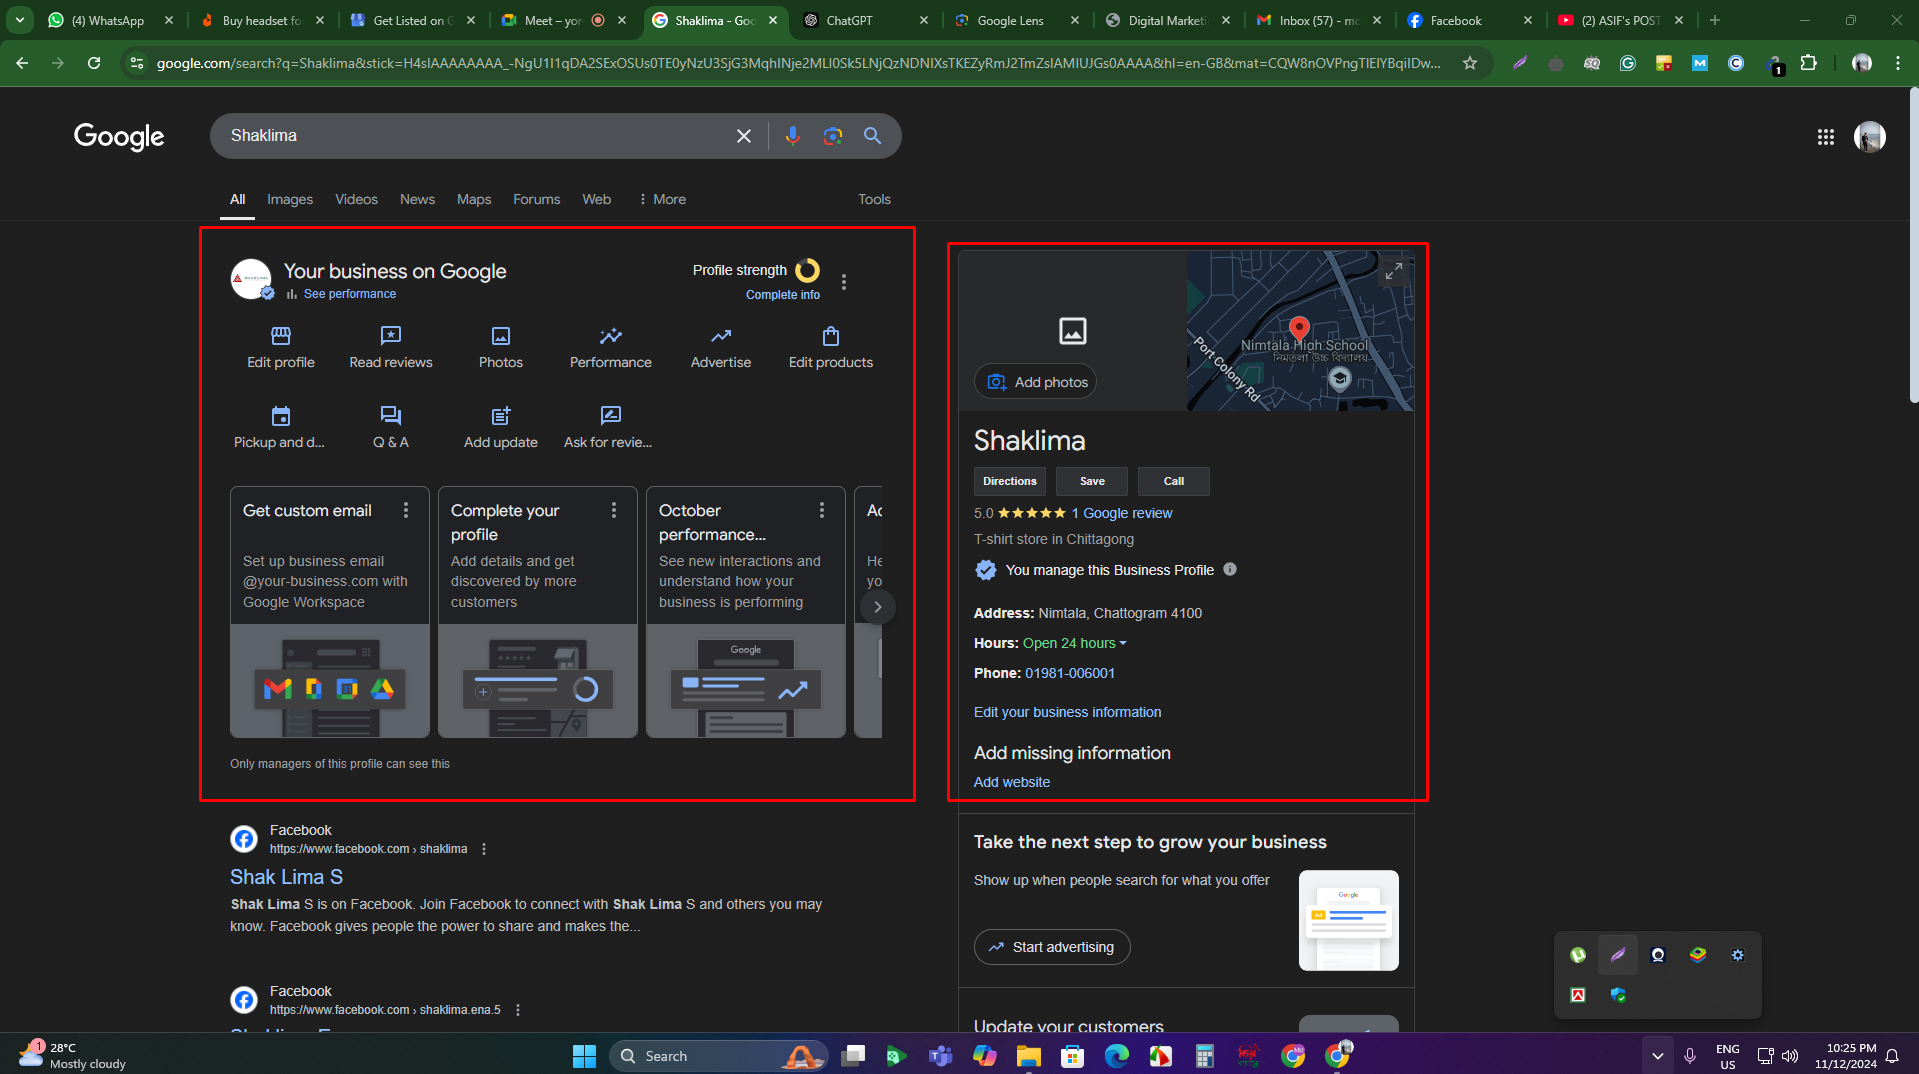Image resolution: width=1919 pixels, height=1074 pixels.
Task: Expand the map thumbnail of Nimtala
Action: click(1393, 271)
